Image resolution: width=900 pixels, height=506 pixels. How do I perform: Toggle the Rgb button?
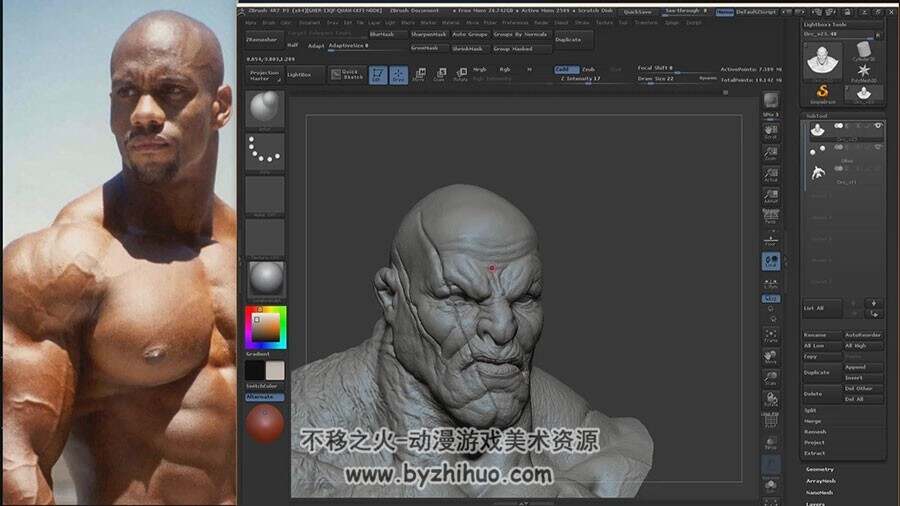click(505, 69)
